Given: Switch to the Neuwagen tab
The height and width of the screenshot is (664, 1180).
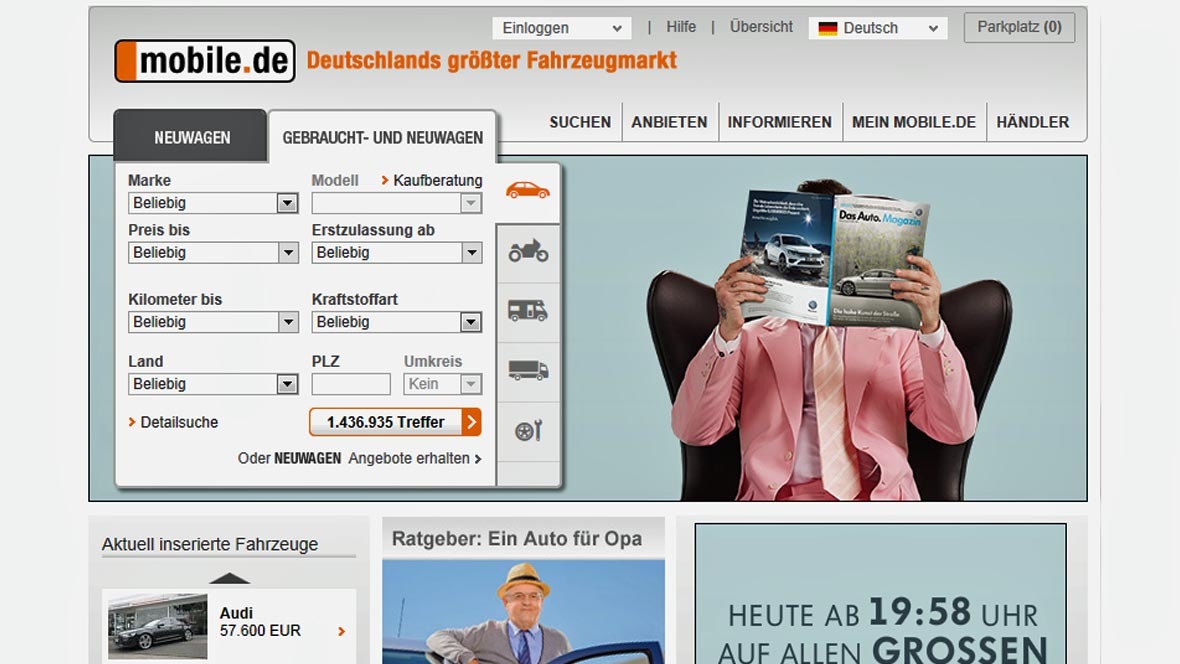Looking at the screenshot, I should click(x=191, y=137).
